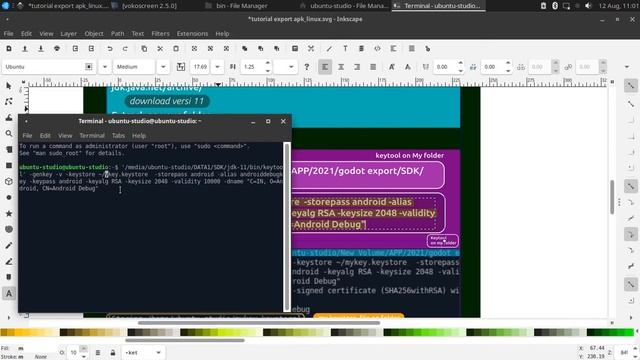
Task: Click the Redo arrow icon
Action: click(125, 49)
